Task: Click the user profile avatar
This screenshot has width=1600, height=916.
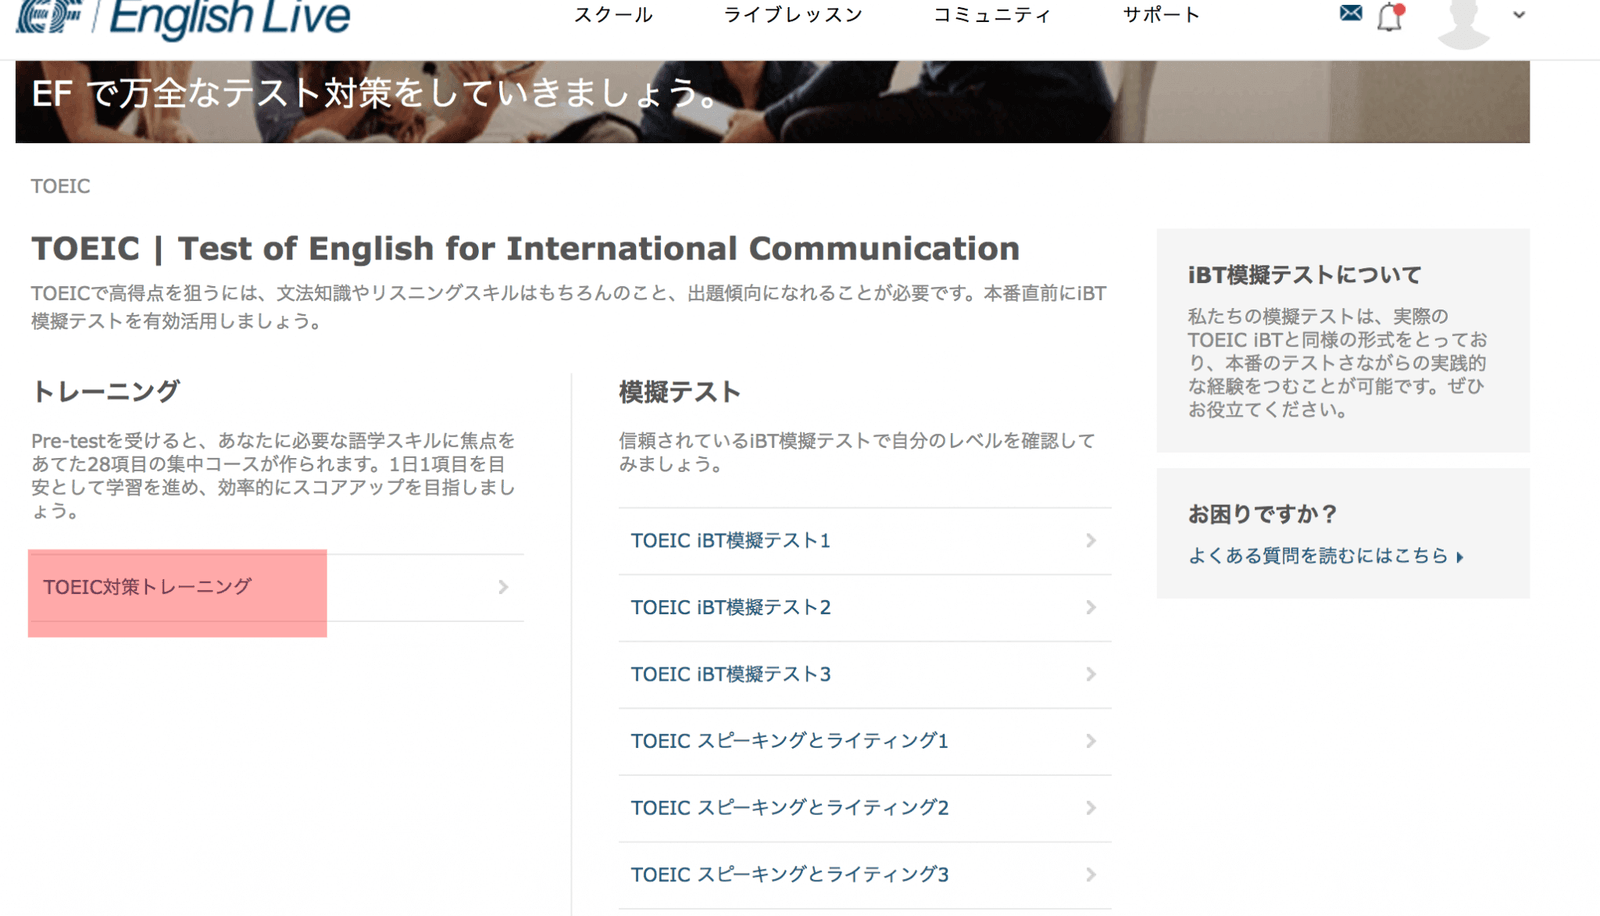Action: click(1463, 22)
